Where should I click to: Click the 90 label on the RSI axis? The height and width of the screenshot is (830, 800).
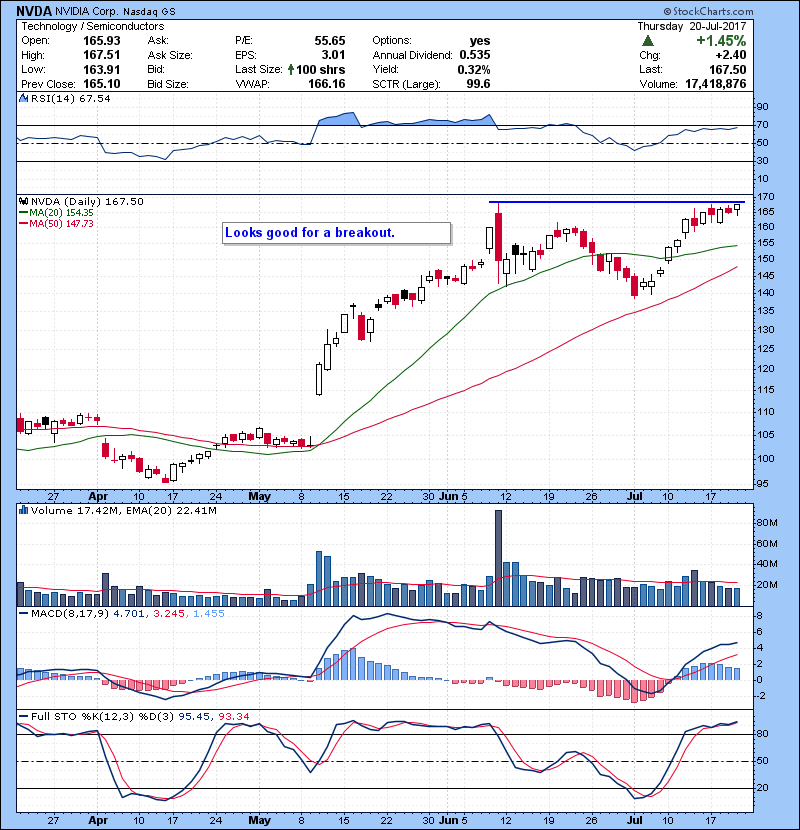pyautogui.click(x=762, y=106)
